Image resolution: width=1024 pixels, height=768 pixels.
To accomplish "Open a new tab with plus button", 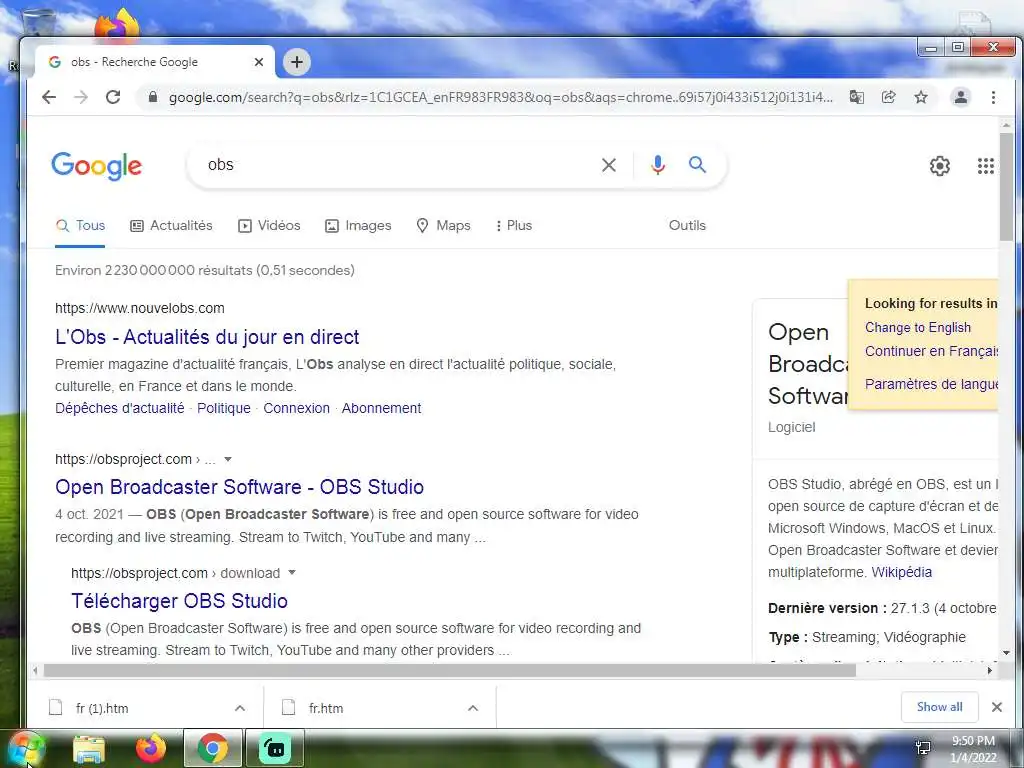I will click(296, 62).
